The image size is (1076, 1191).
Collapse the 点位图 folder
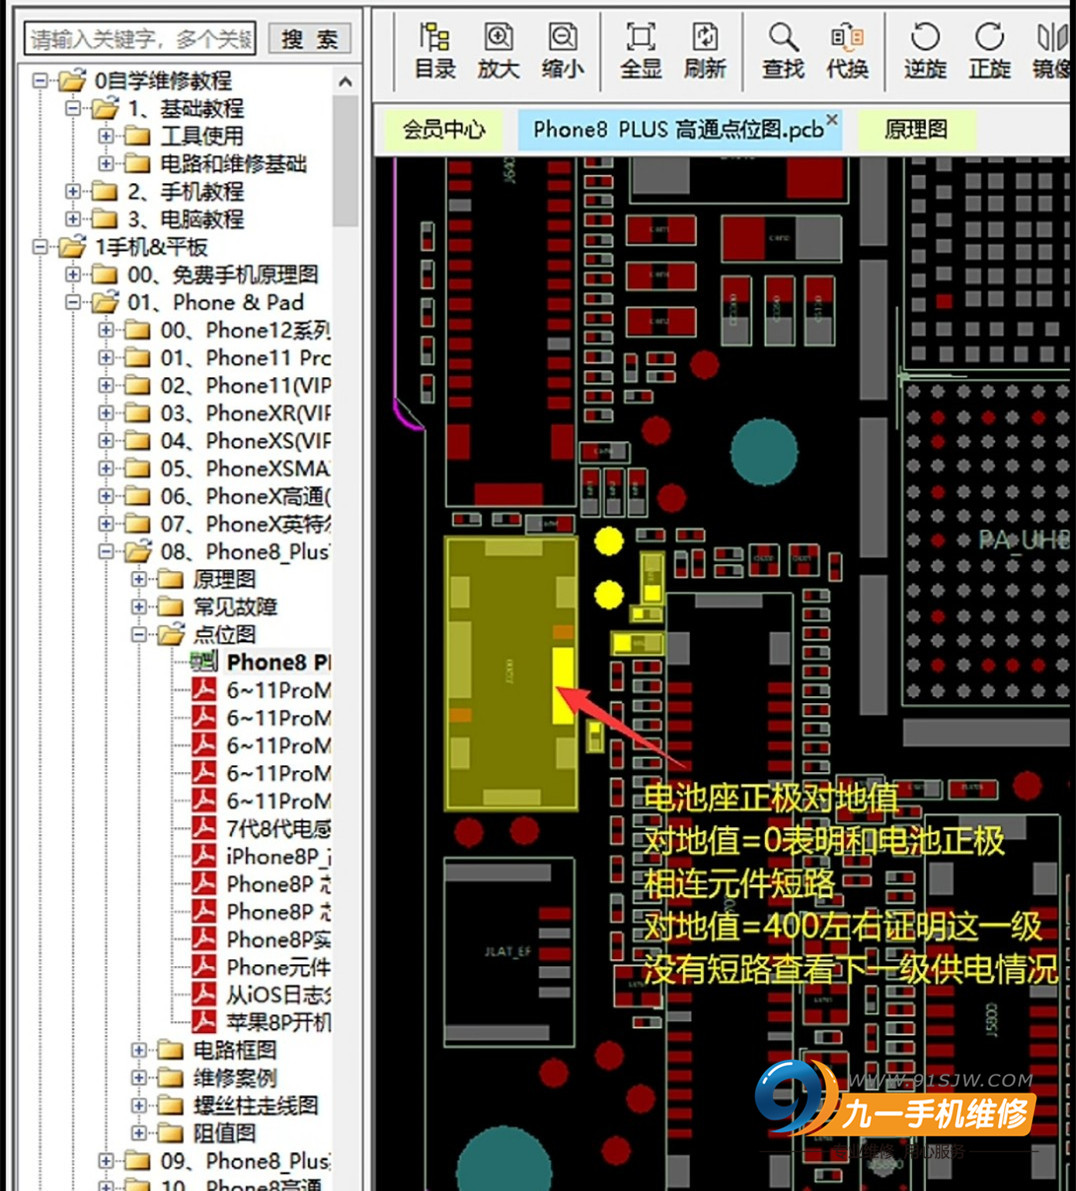tap(139, 634)
